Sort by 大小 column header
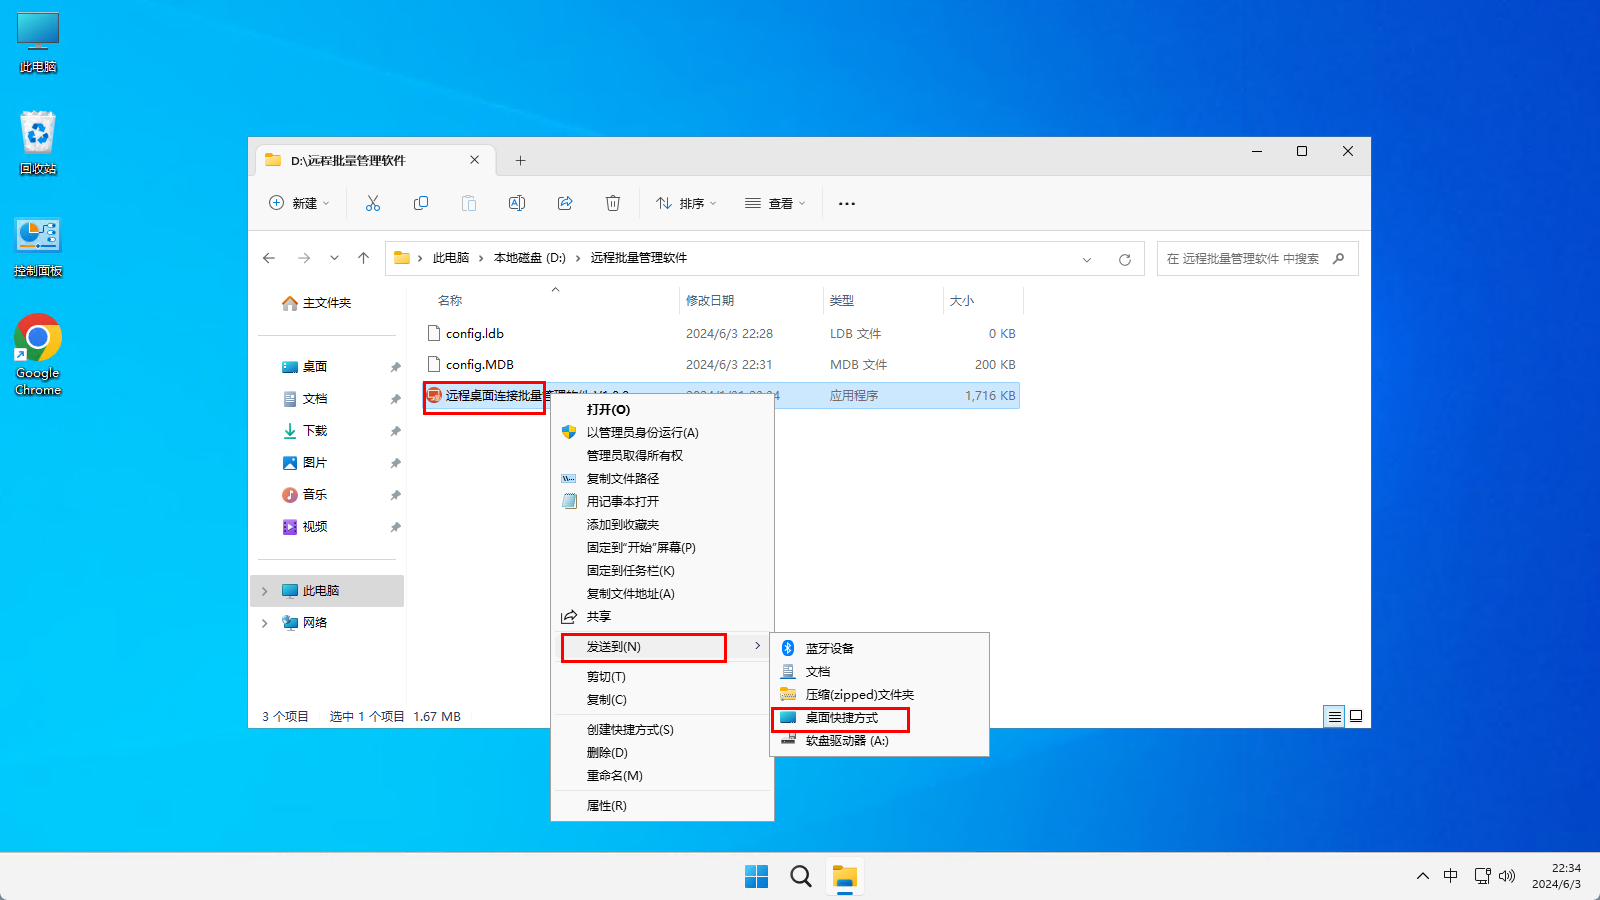Screen dimensions: 1600x900 983,300
